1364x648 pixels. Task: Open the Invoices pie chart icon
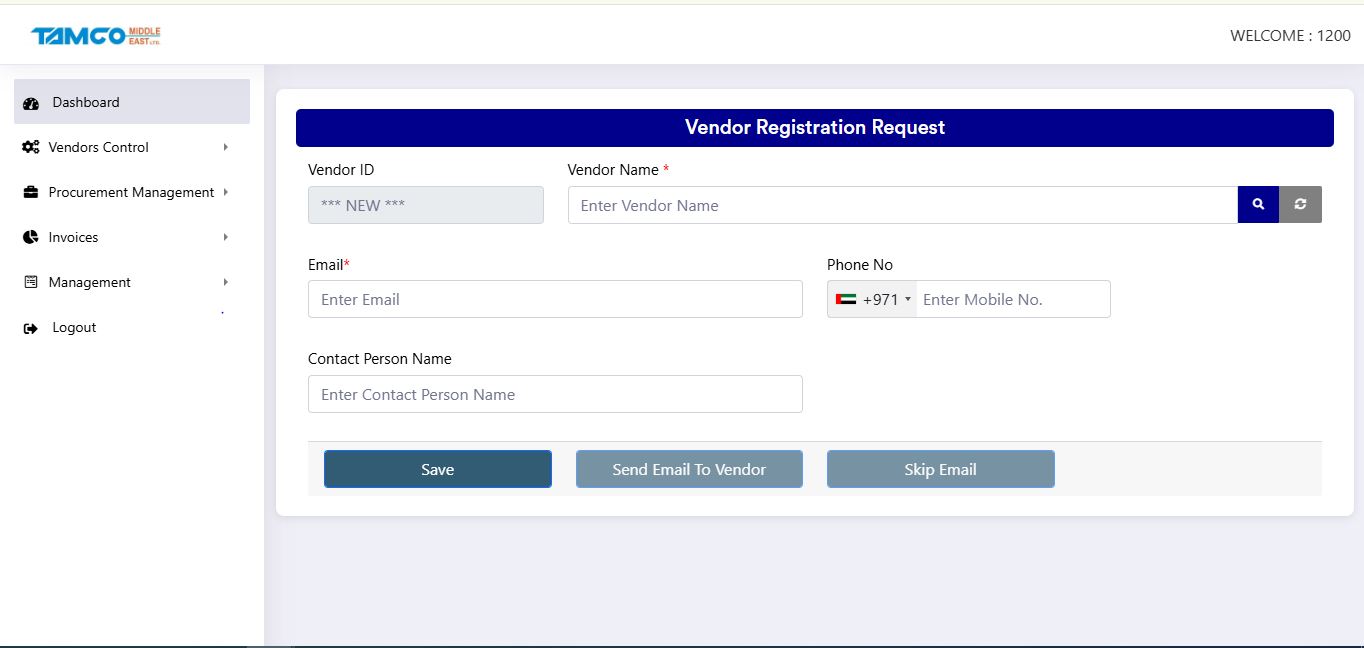point(30,237)
